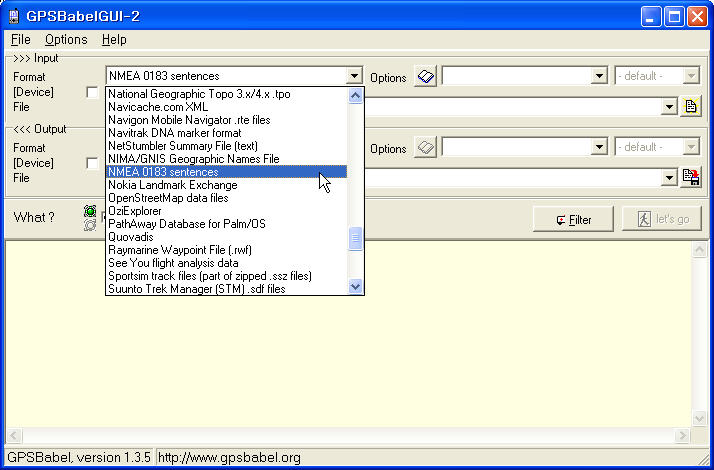This screenshot has width=714, height=470.
Task: Select OpenStreetMap data files
Action: tap(226, 198)
